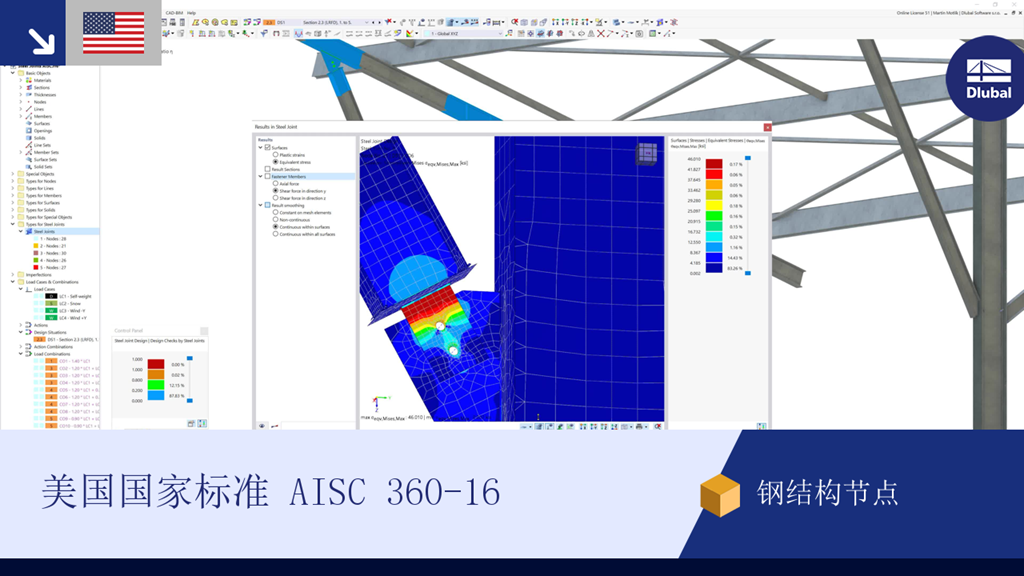Image resolution: width=1024 pixels, height=576 pixels.
Task: Collapse the Surfaces group in Results
Action: click(261, 148)
